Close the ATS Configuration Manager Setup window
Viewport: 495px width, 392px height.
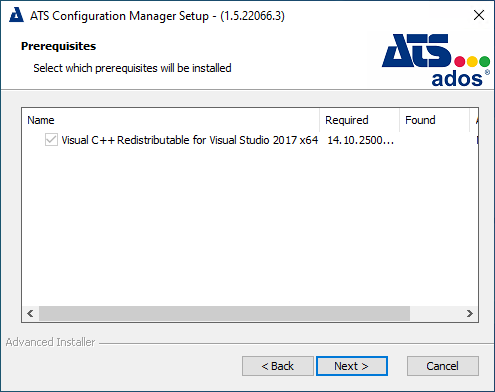479,15
